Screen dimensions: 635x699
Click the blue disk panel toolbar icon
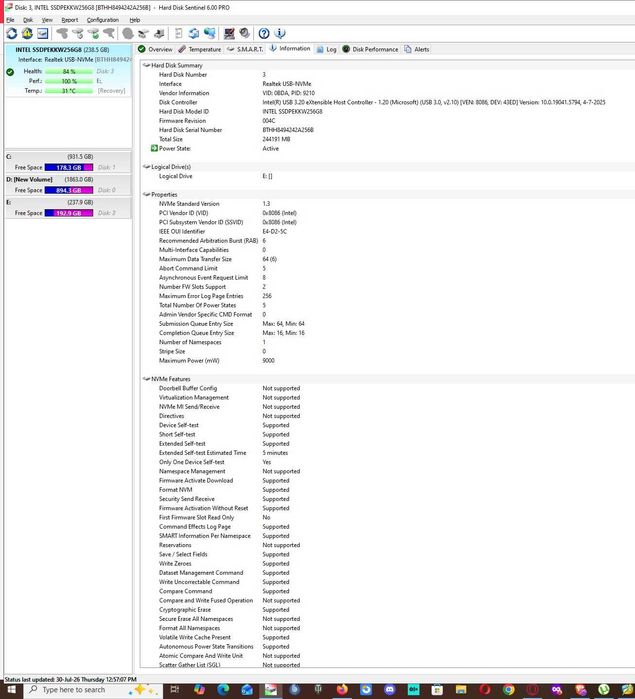[x=42, y=33]
